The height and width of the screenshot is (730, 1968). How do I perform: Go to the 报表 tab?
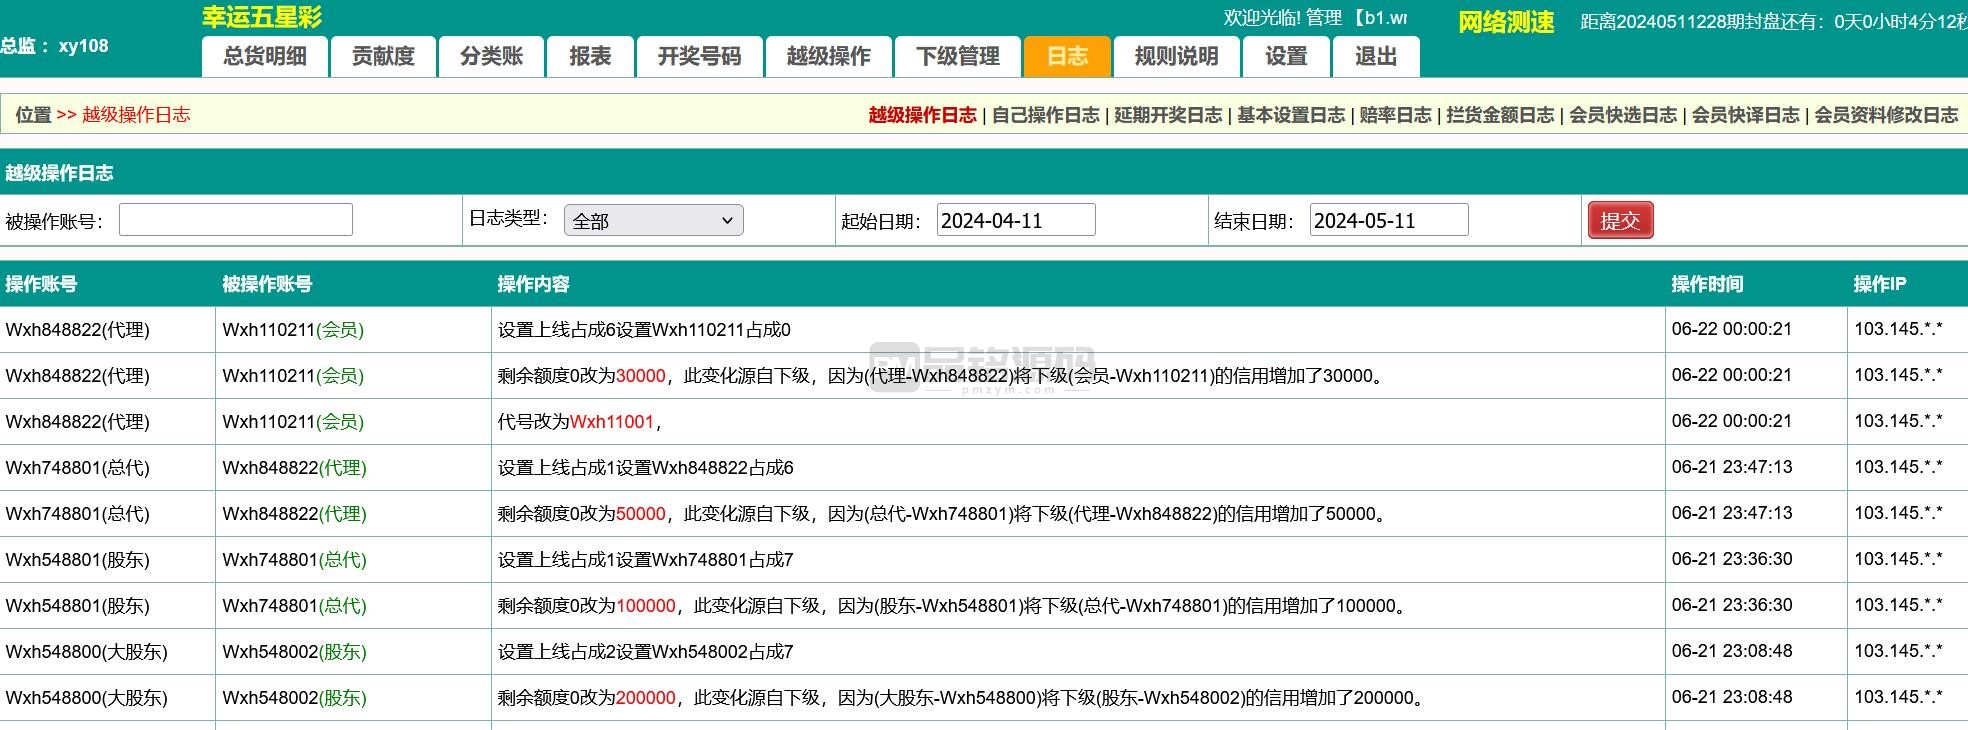tap(590, 57)
